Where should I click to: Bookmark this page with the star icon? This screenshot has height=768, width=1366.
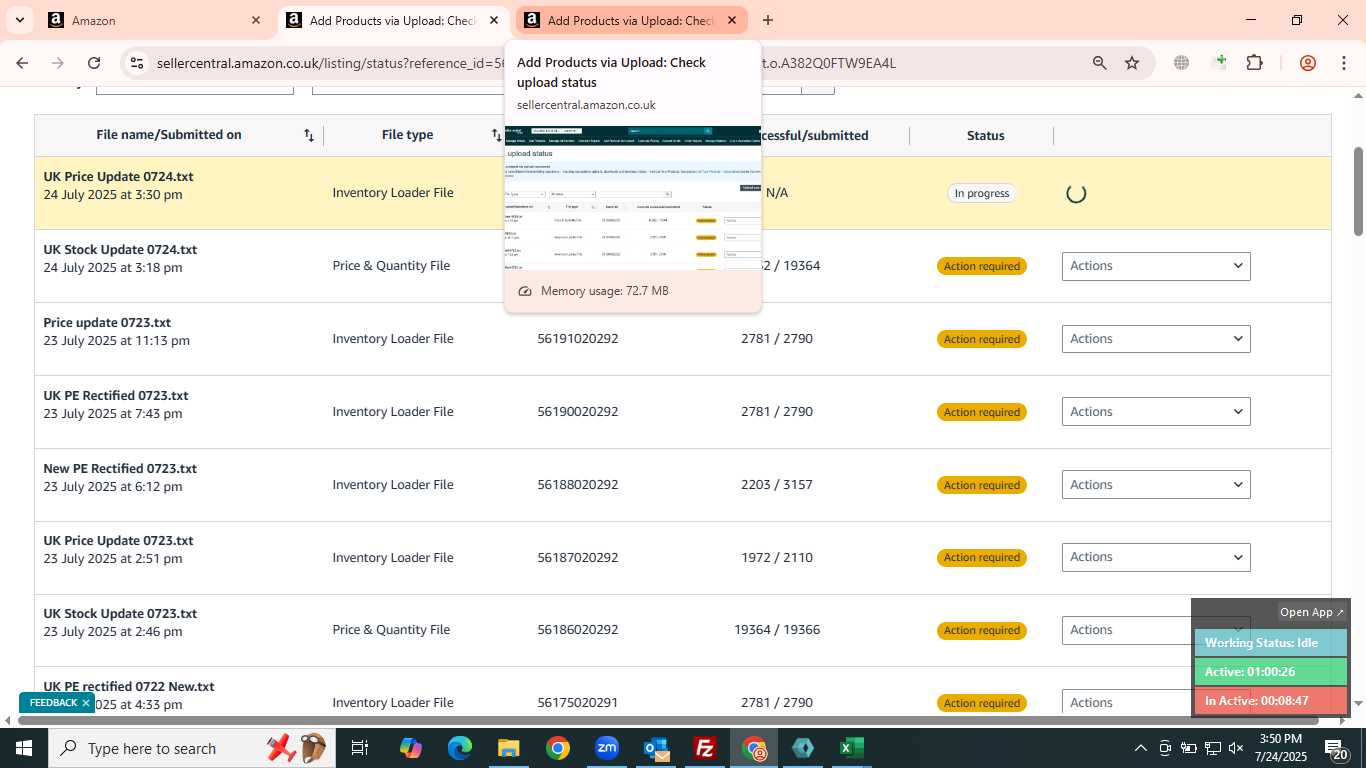(1132, 63)
